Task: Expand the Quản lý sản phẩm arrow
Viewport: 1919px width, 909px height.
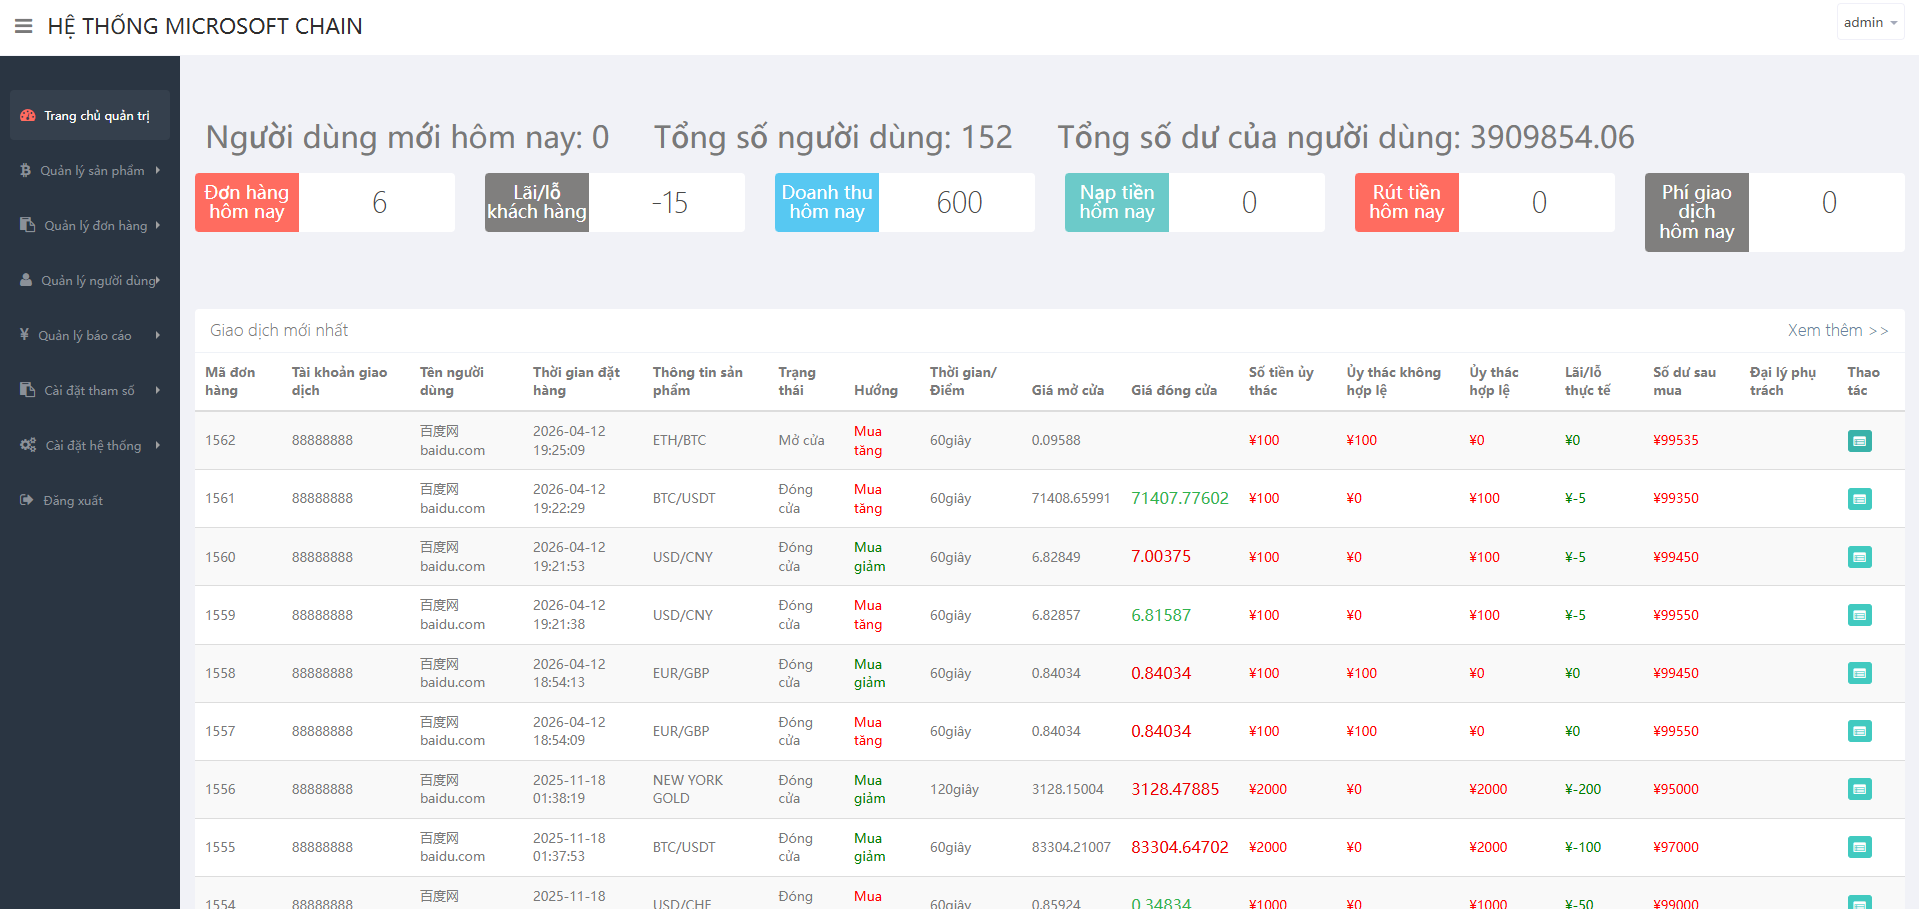Action: [158, 171]
